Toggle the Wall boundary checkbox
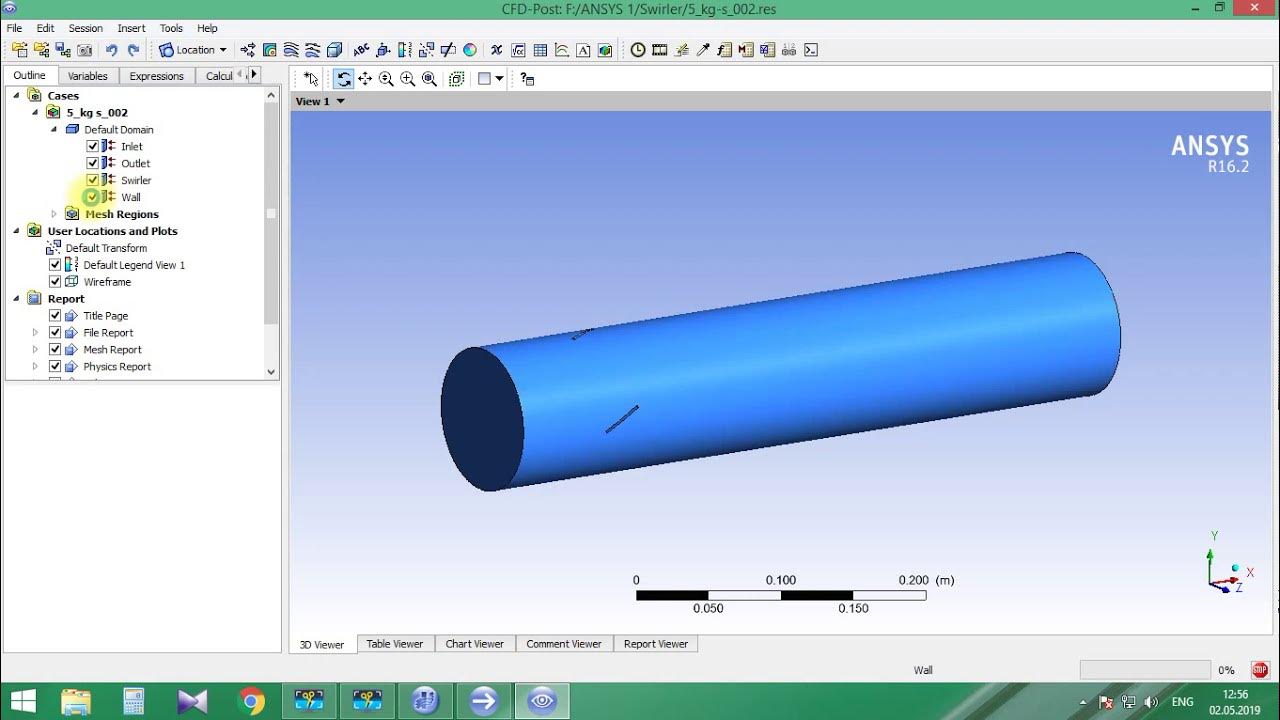This screenshot has width=1280, height=720. pos(93,197)
